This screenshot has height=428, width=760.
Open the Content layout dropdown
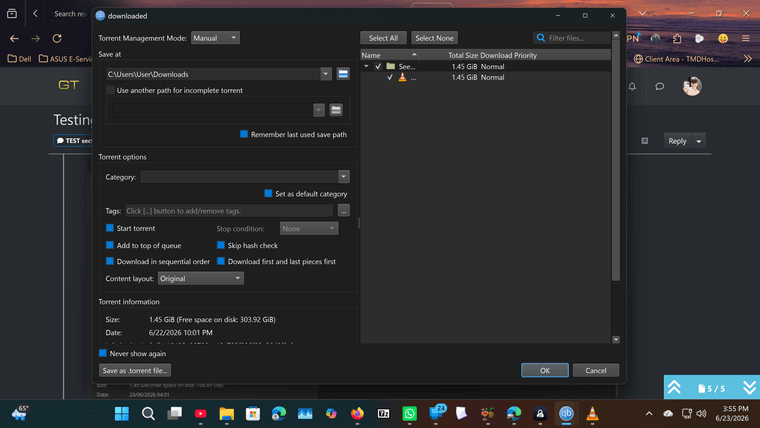point(201,278)
